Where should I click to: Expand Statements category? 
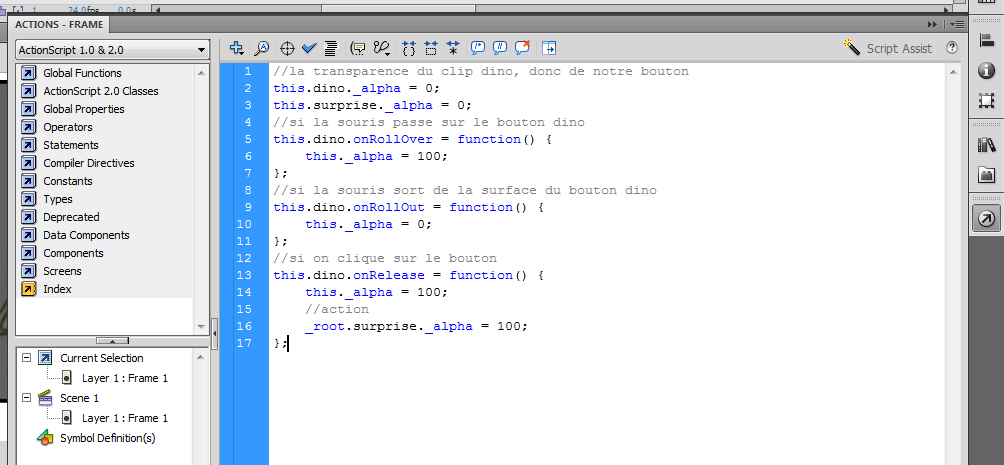pos(70,145)
